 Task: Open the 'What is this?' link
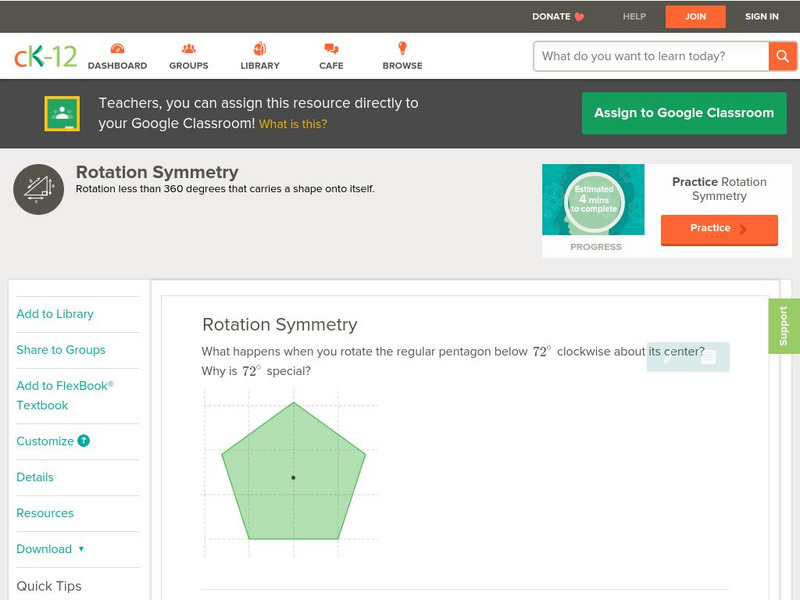[x=293, y=124]
